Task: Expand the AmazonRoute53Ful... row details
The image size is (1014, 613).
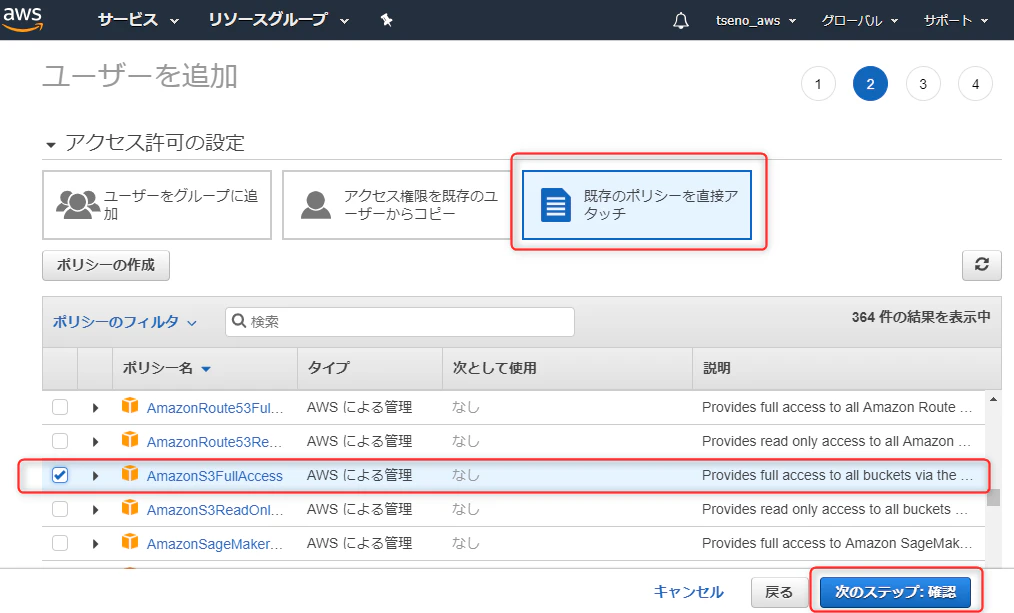Action: (x=95, y=407)
